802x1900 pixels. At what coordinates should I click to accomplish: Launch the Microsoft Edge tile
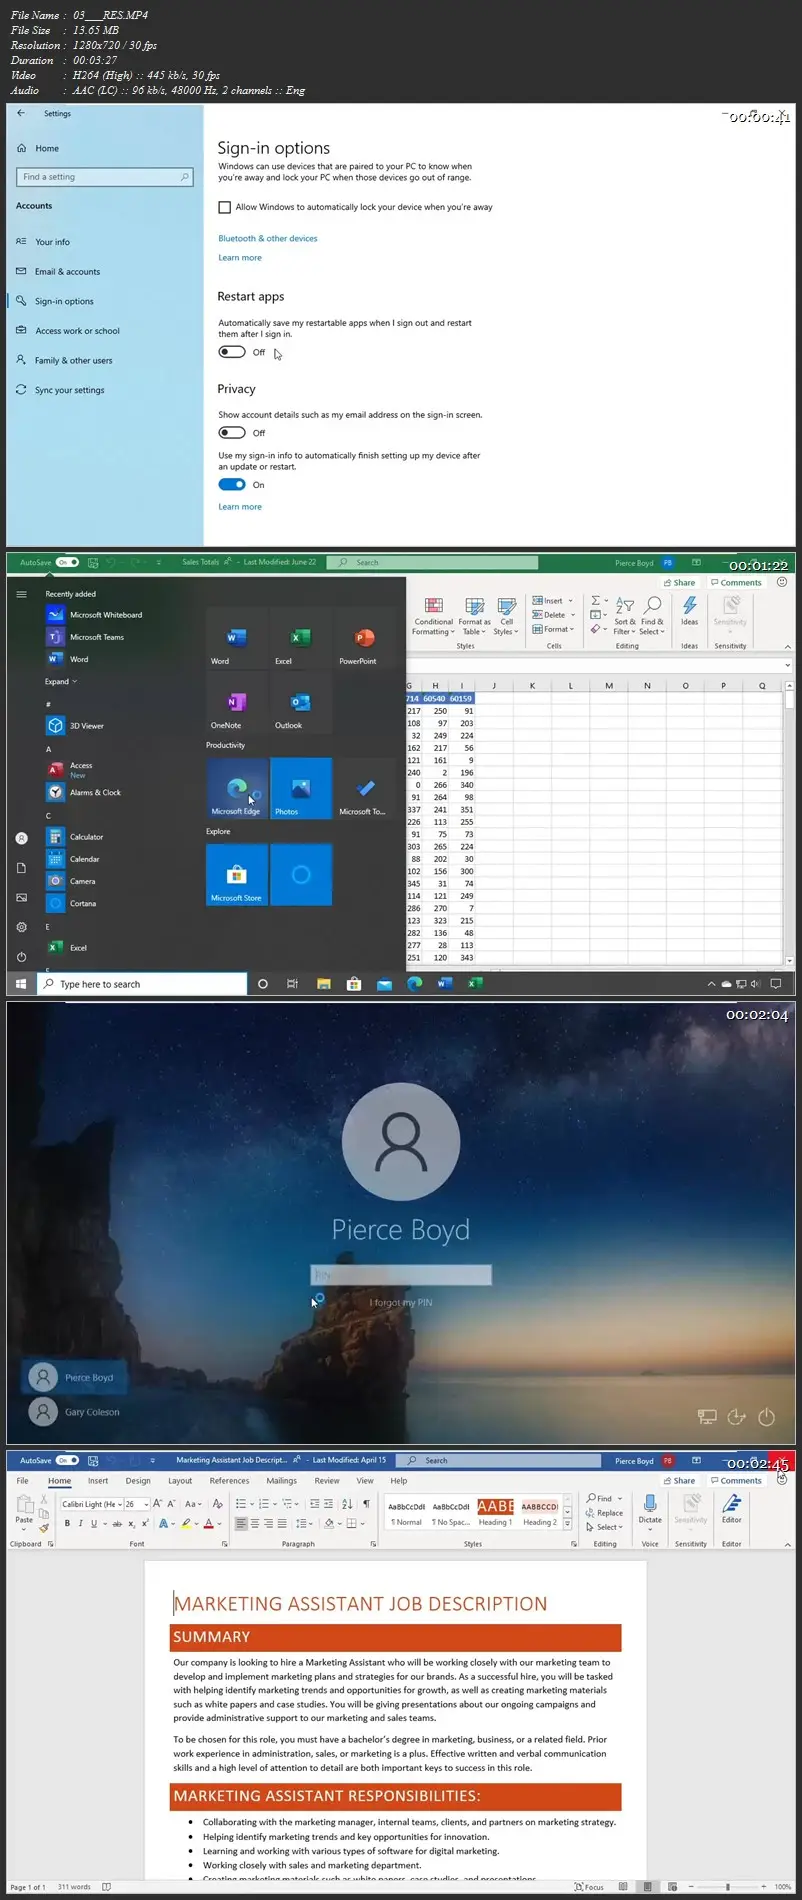tap(237, 789)
